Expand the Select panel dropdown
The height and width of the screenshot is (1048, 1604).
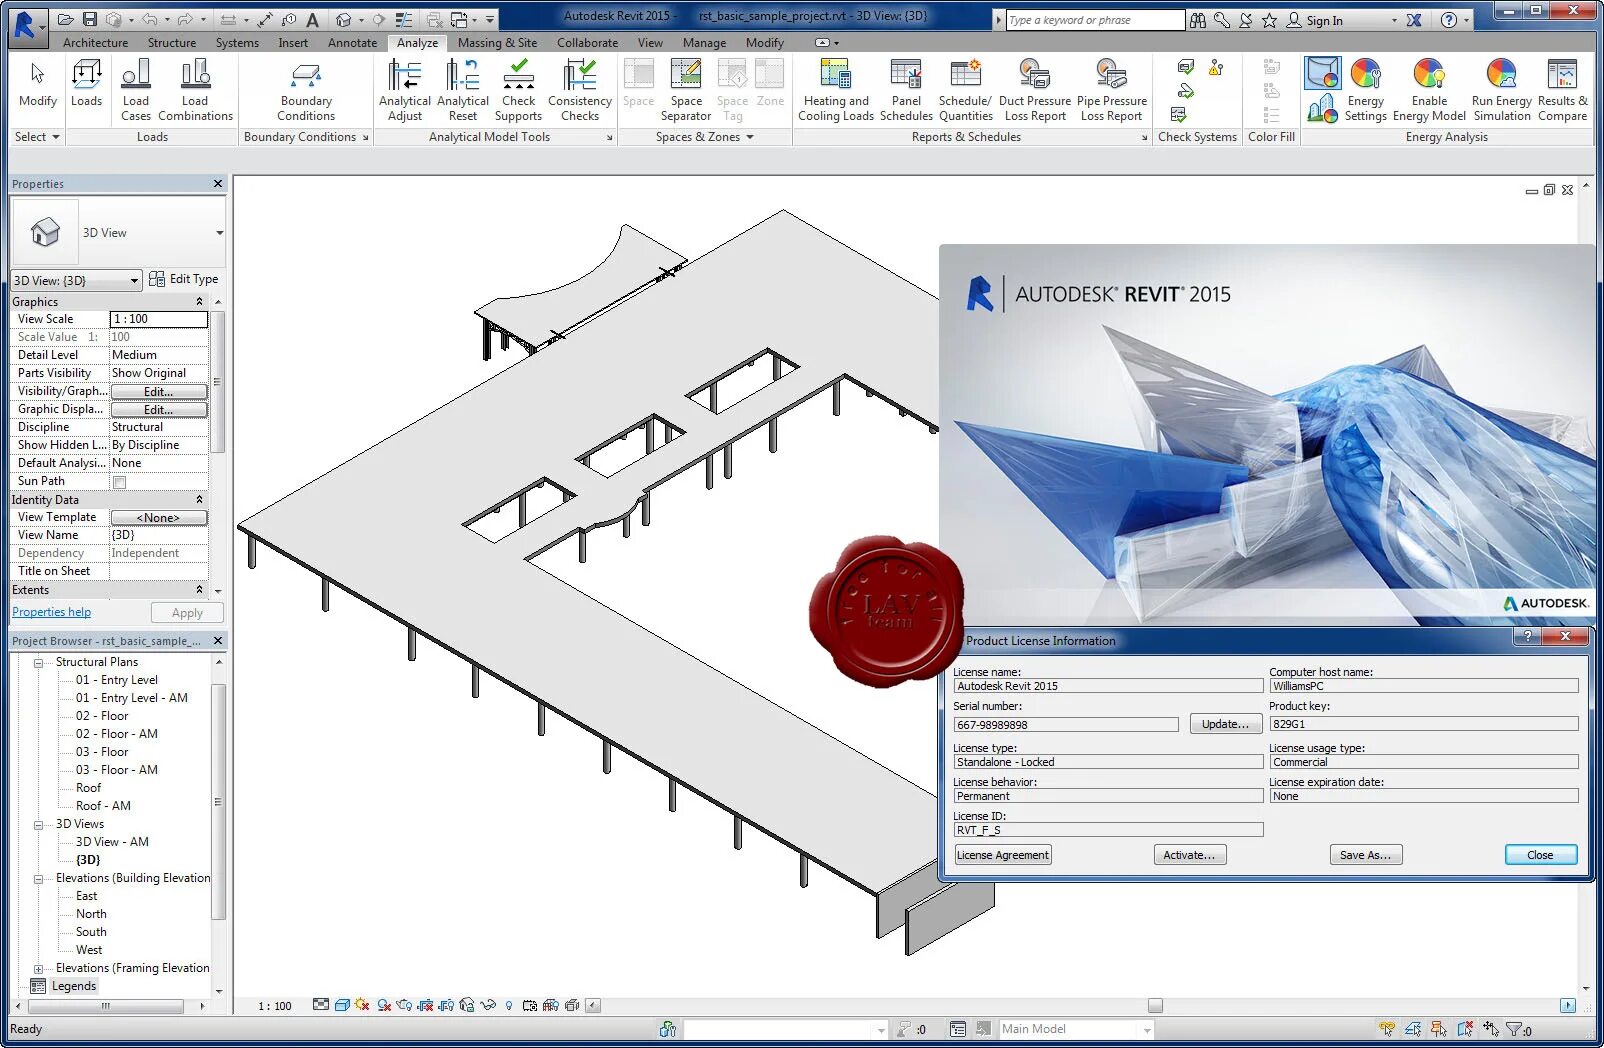pos(37,137)
